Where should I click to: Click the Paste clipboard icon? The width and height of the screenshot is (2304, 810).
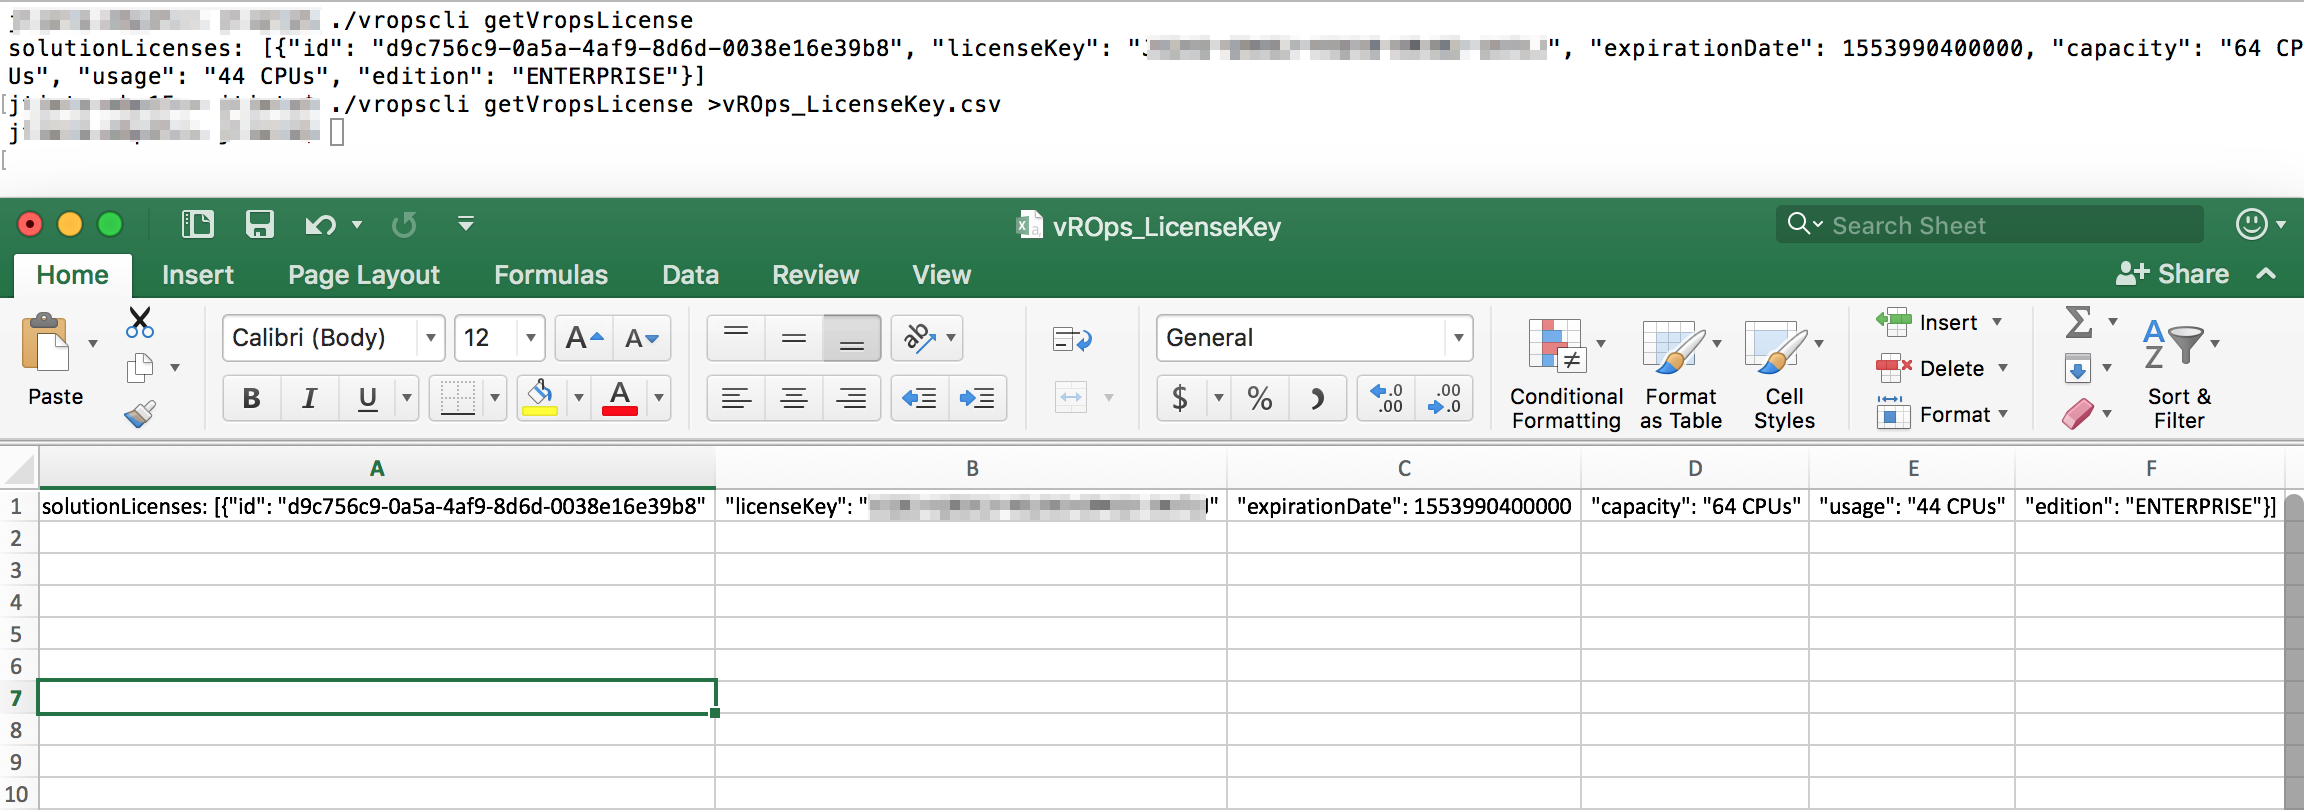(47, 345)
